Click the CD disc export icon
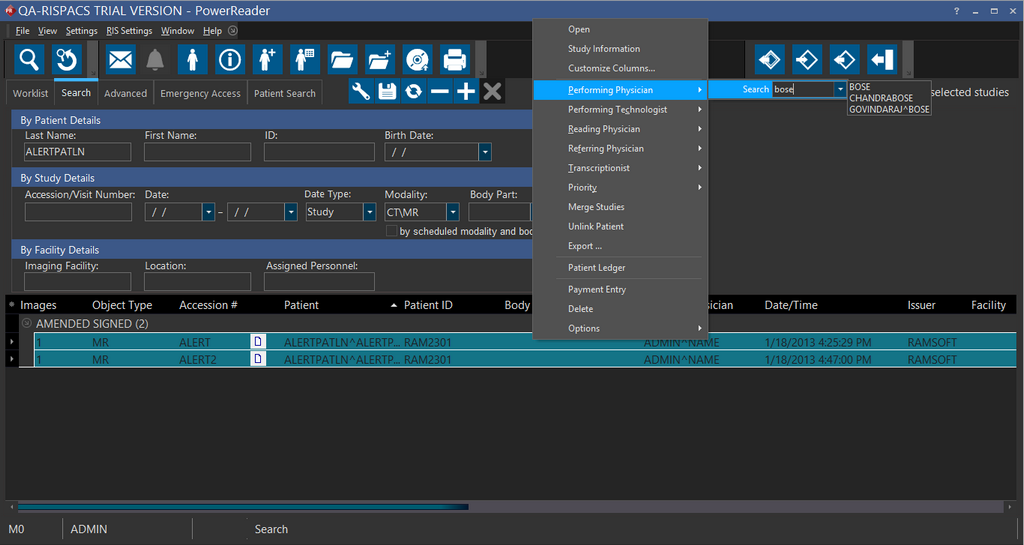 click(417, 60)
